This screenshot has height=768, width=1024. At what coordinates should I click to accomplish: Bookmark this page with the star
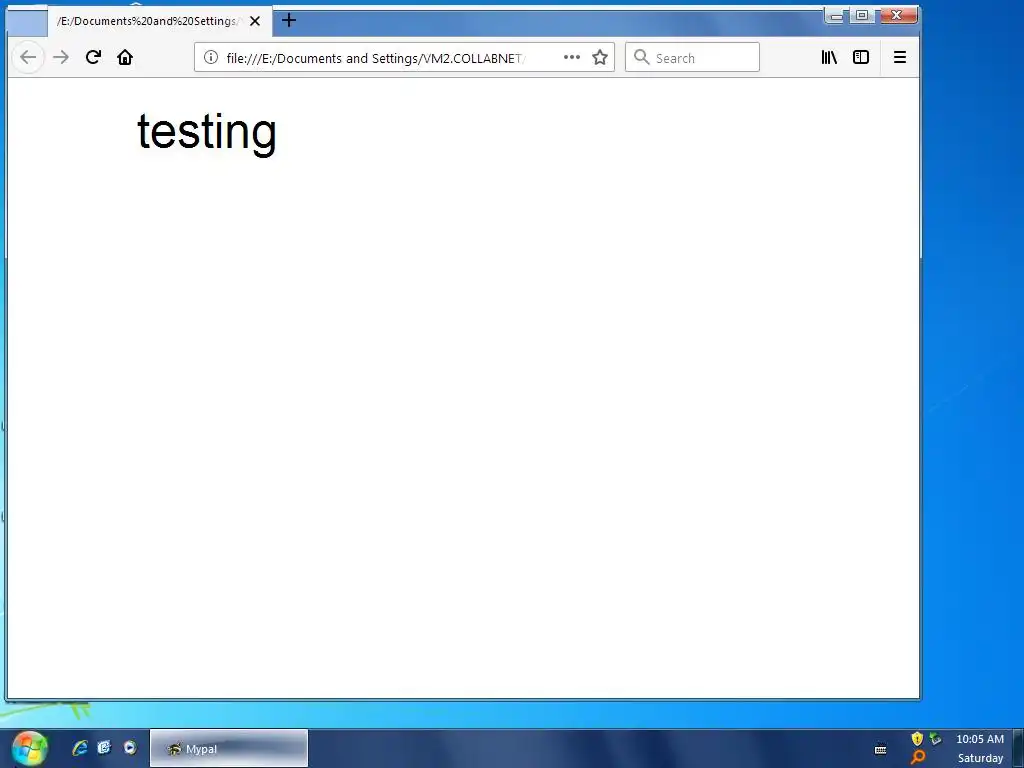coord(600,57)
